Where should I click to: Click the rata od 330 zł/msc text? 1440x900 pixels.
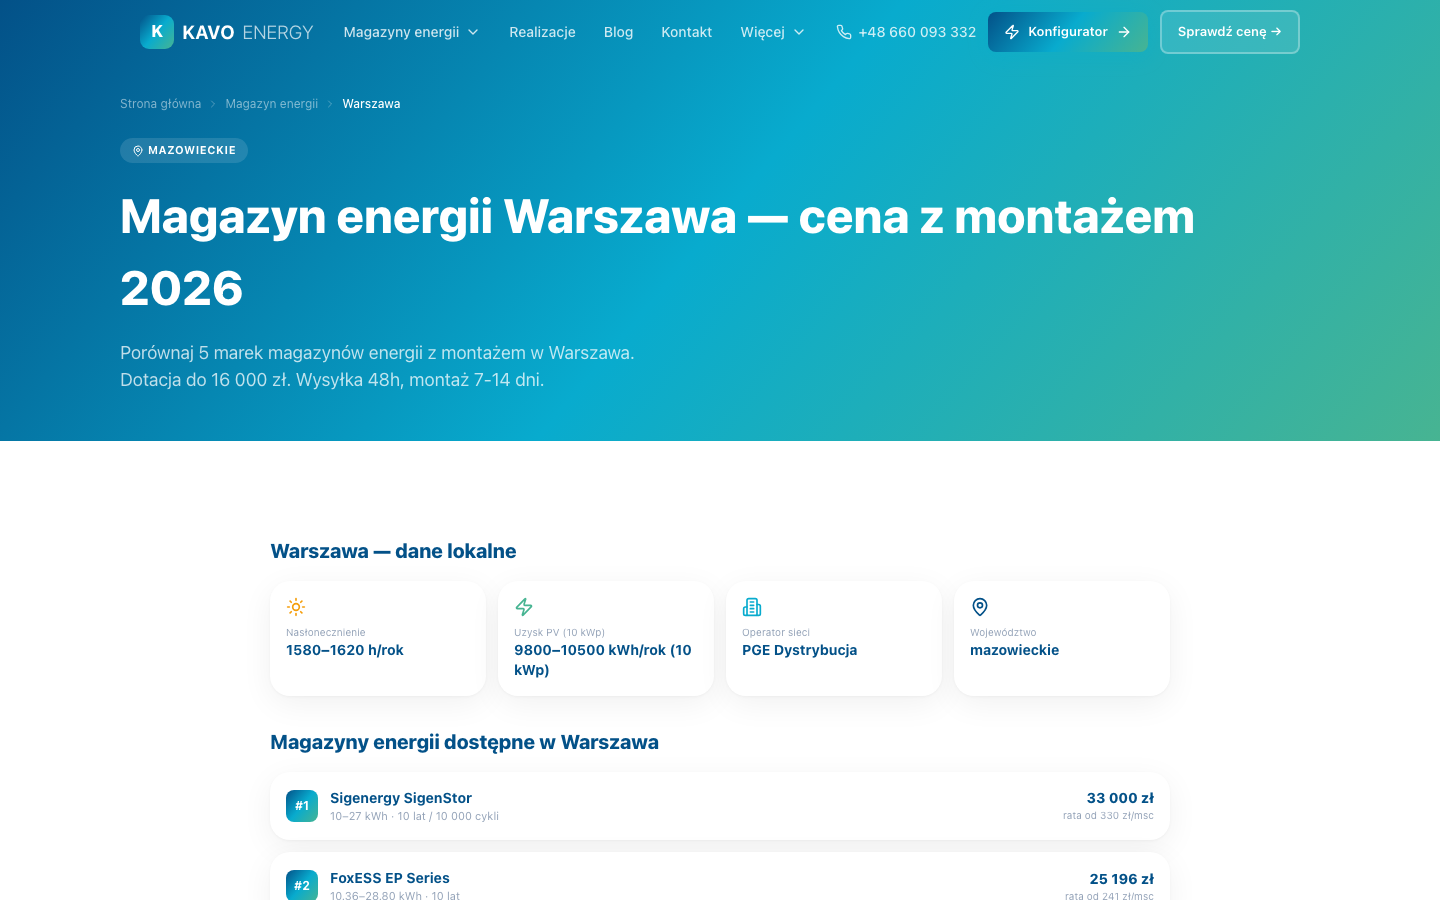tap(1108, 816)
